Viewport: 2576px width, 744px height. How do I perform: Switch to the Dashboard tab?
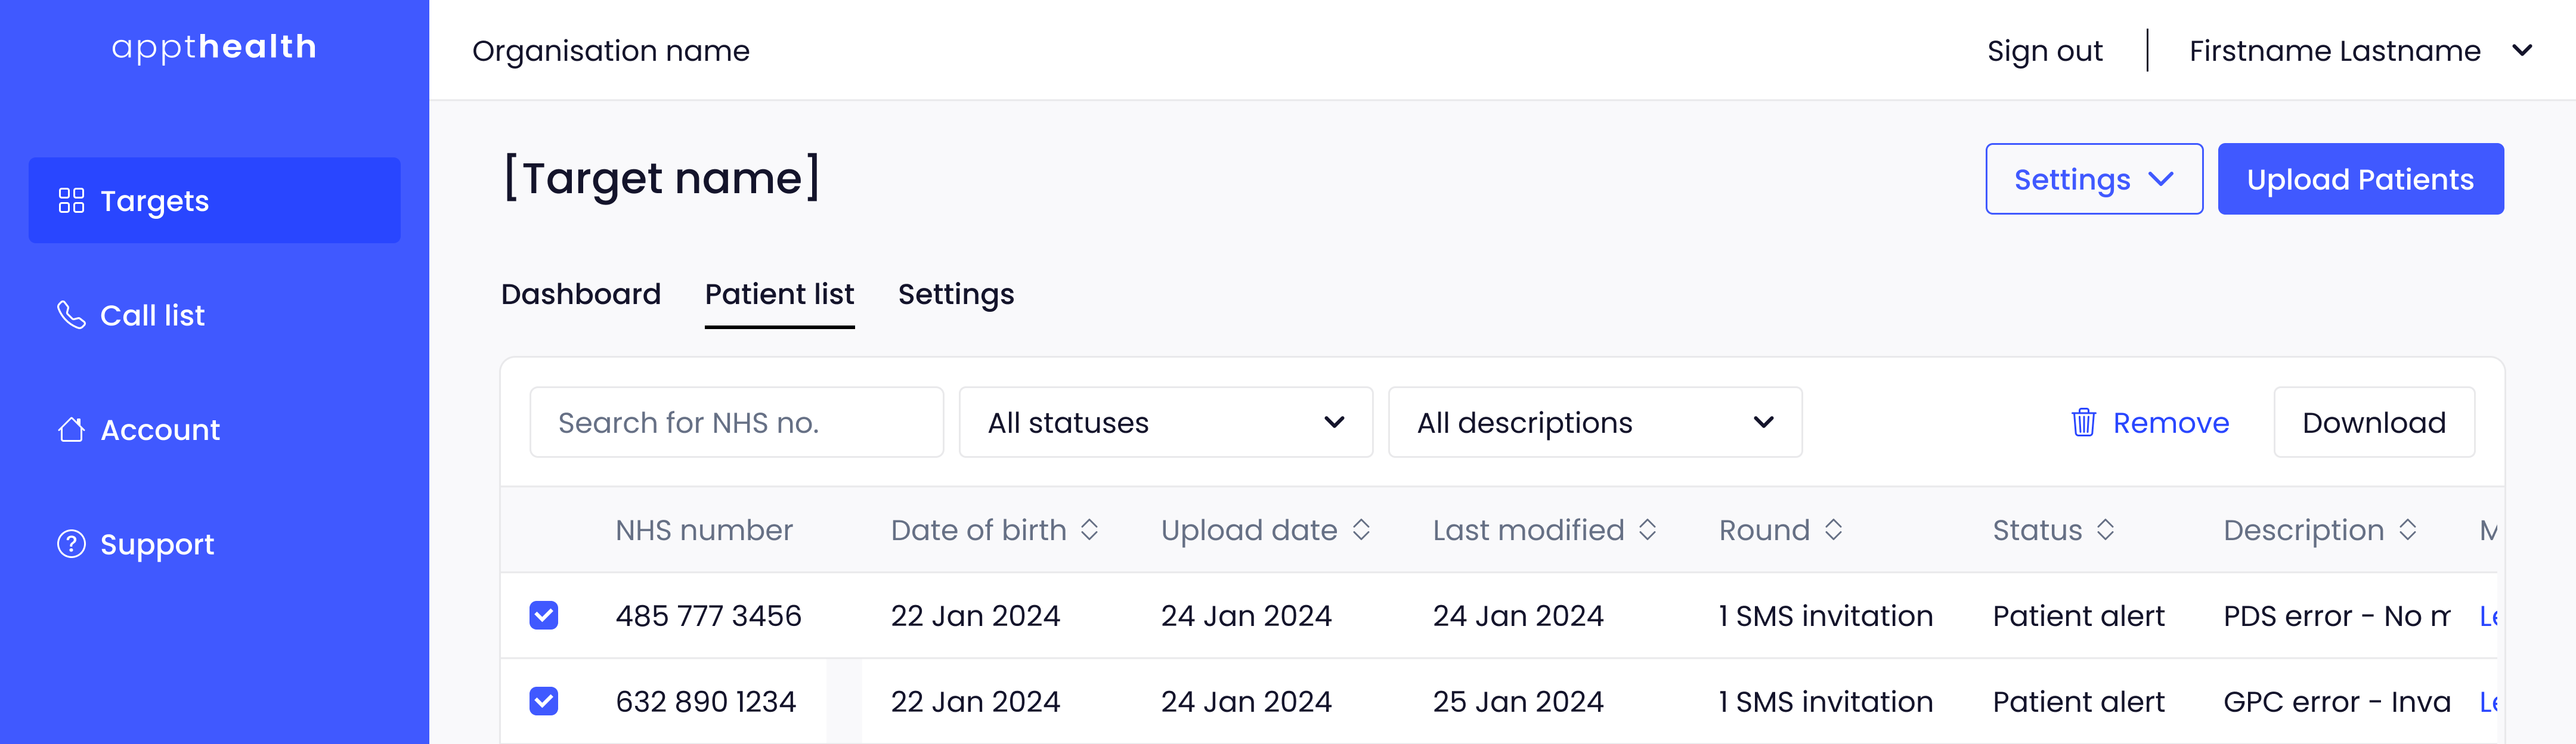pos(581,294)
